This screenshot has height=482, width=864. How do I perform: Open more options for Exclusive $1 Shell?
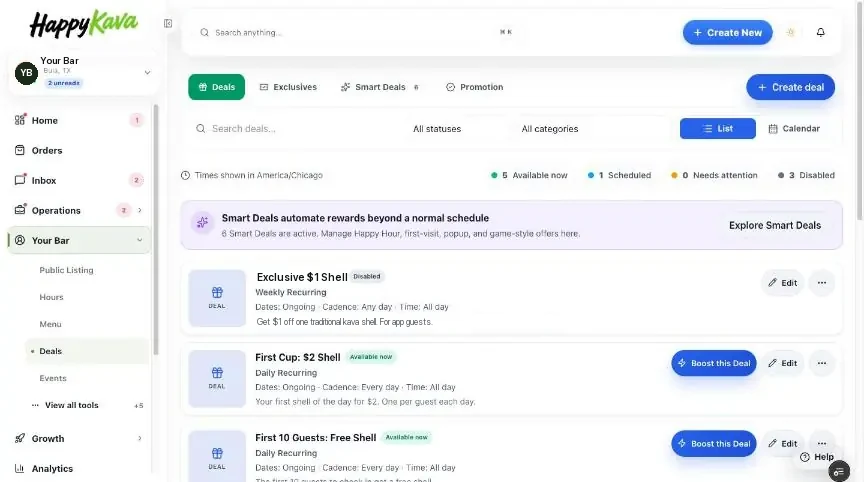(822, 283)
